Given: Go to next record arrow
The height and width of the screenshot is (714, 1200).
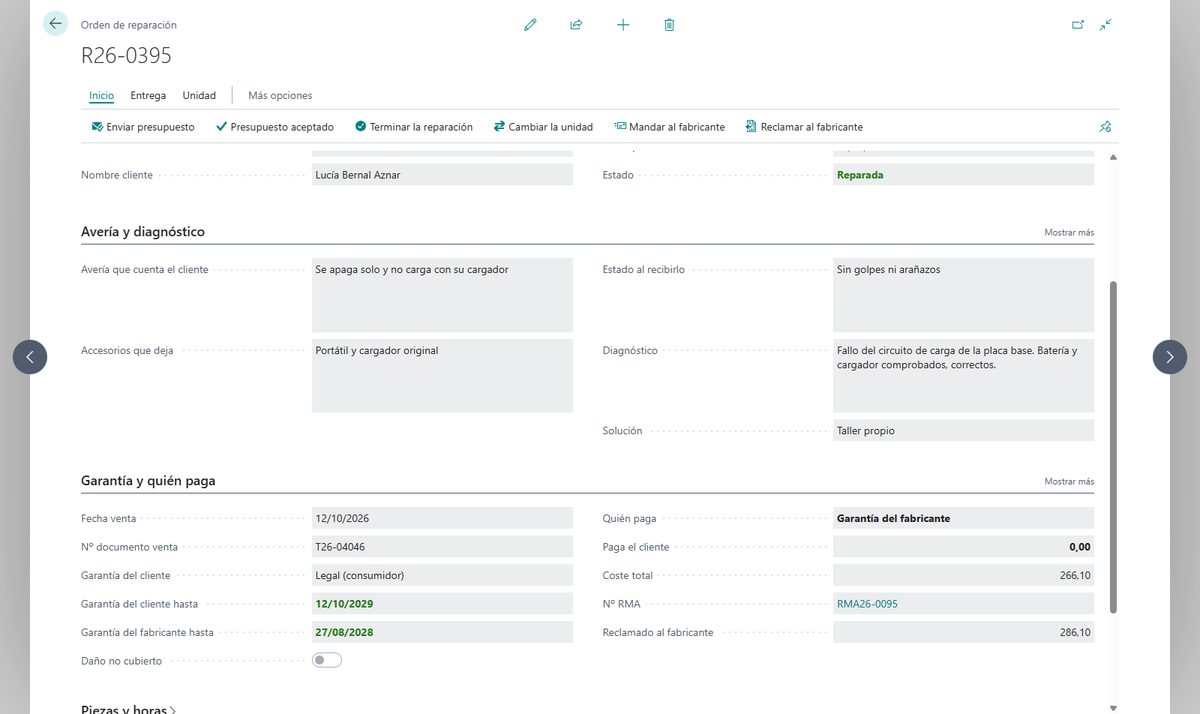Looking at the screenshot, I should pyautogui.click(x=1170, y=357).
